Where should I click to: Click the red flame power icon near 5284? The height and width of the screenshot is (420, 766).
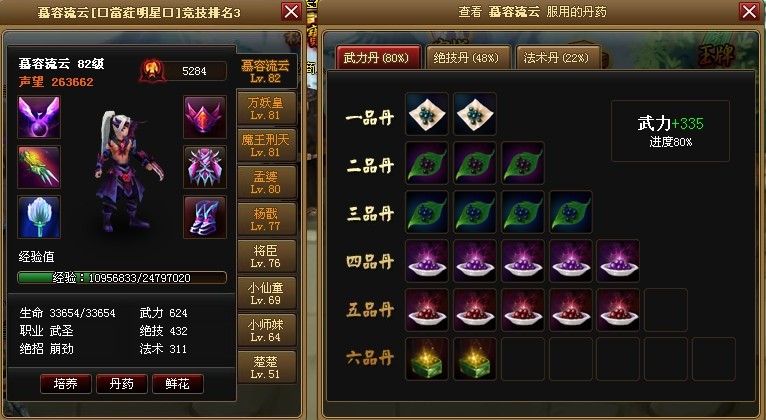click(x=153, y=71)
